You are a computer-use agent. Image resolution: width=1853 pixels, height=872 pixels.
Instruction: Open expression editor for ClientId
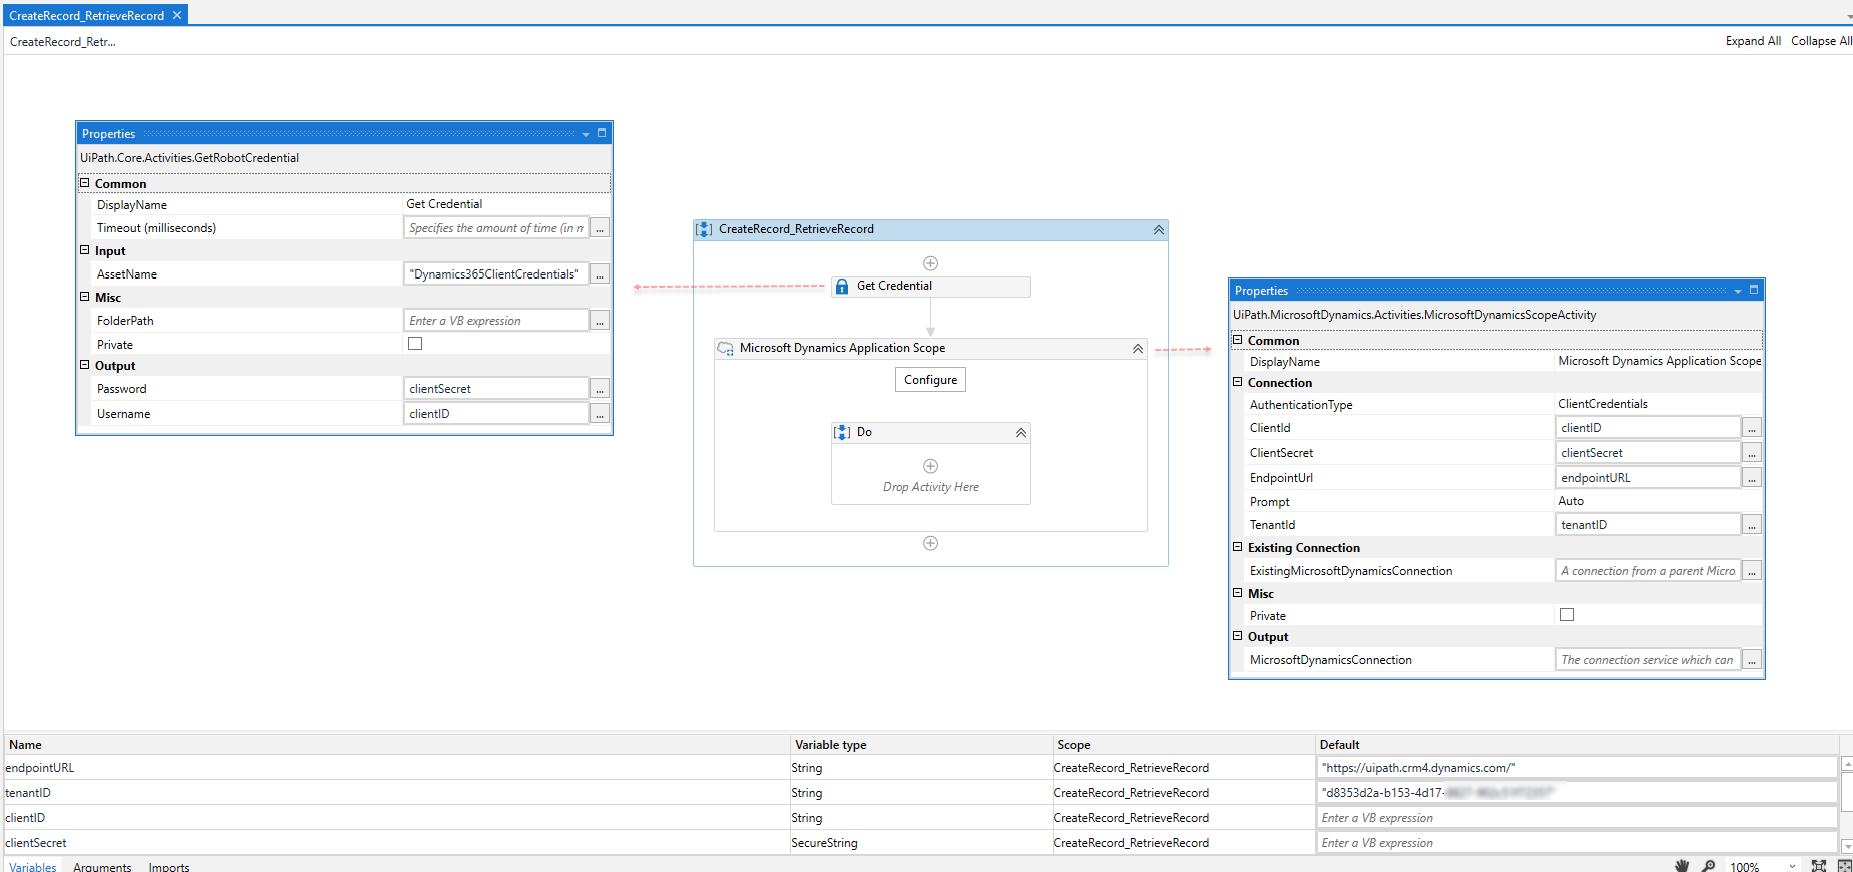click(1752, 428)
